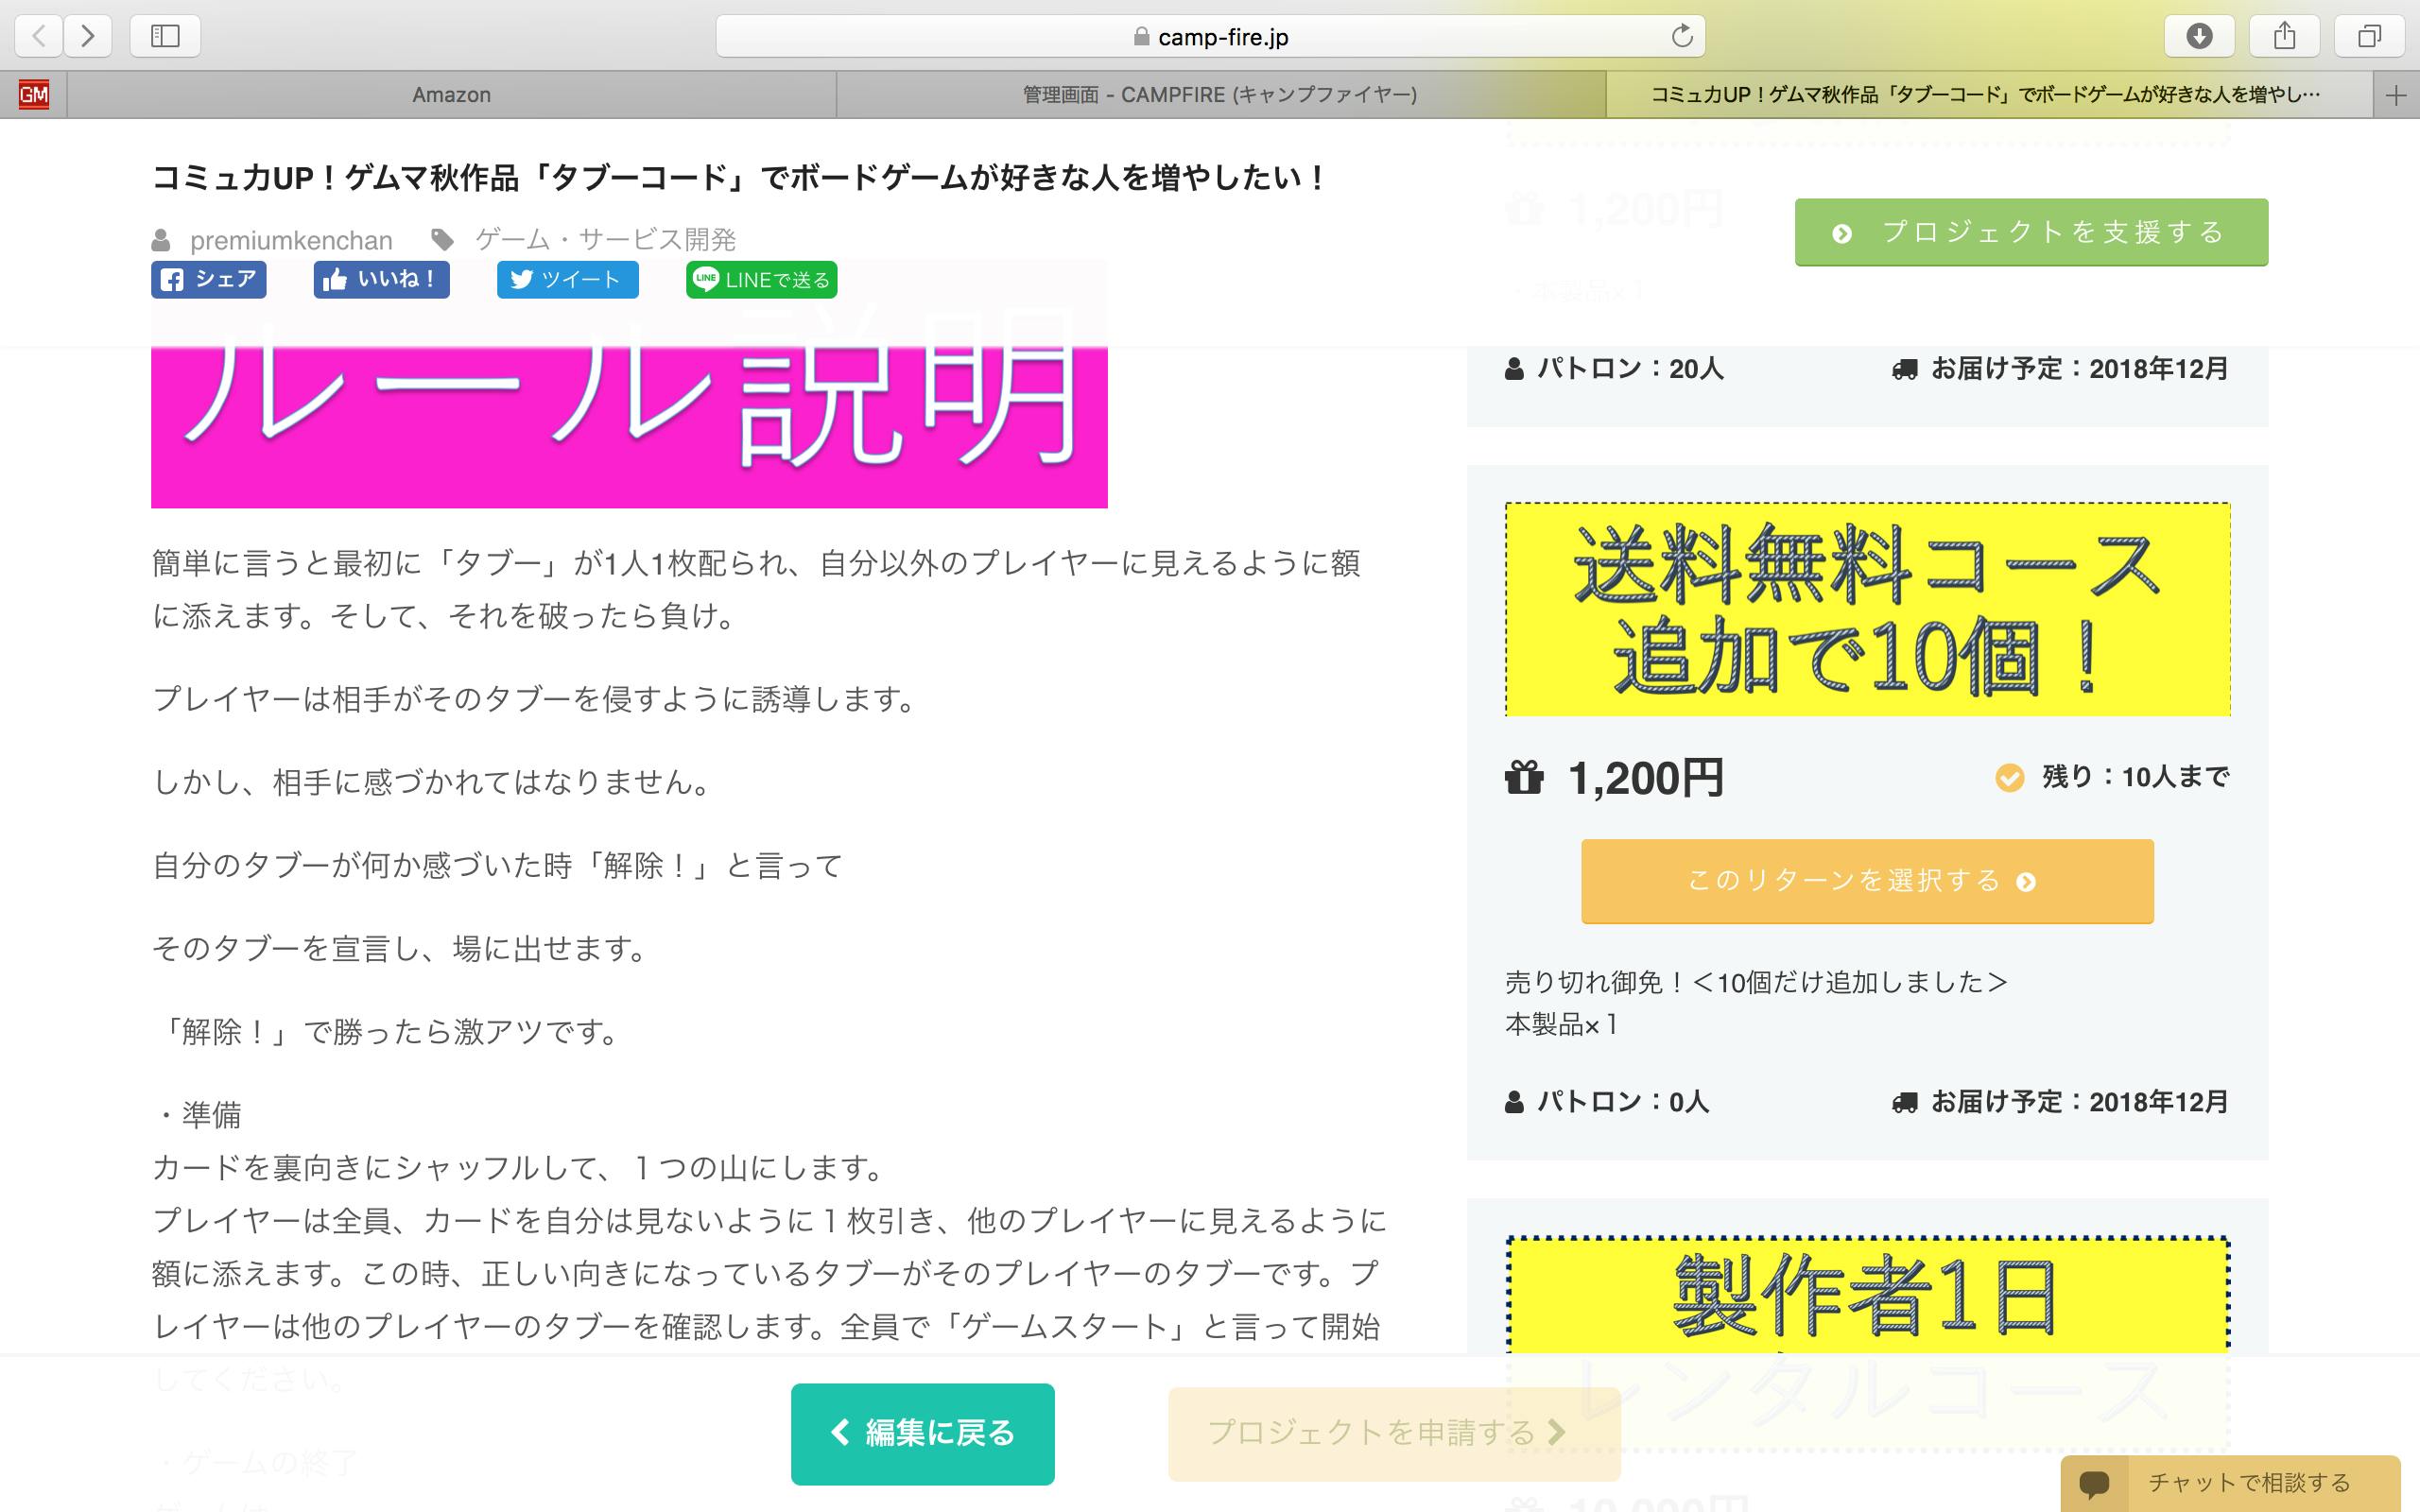Screen dimensions: 2420x1512
Task: Click the いいね！ like button
Action: click(381, 280)
